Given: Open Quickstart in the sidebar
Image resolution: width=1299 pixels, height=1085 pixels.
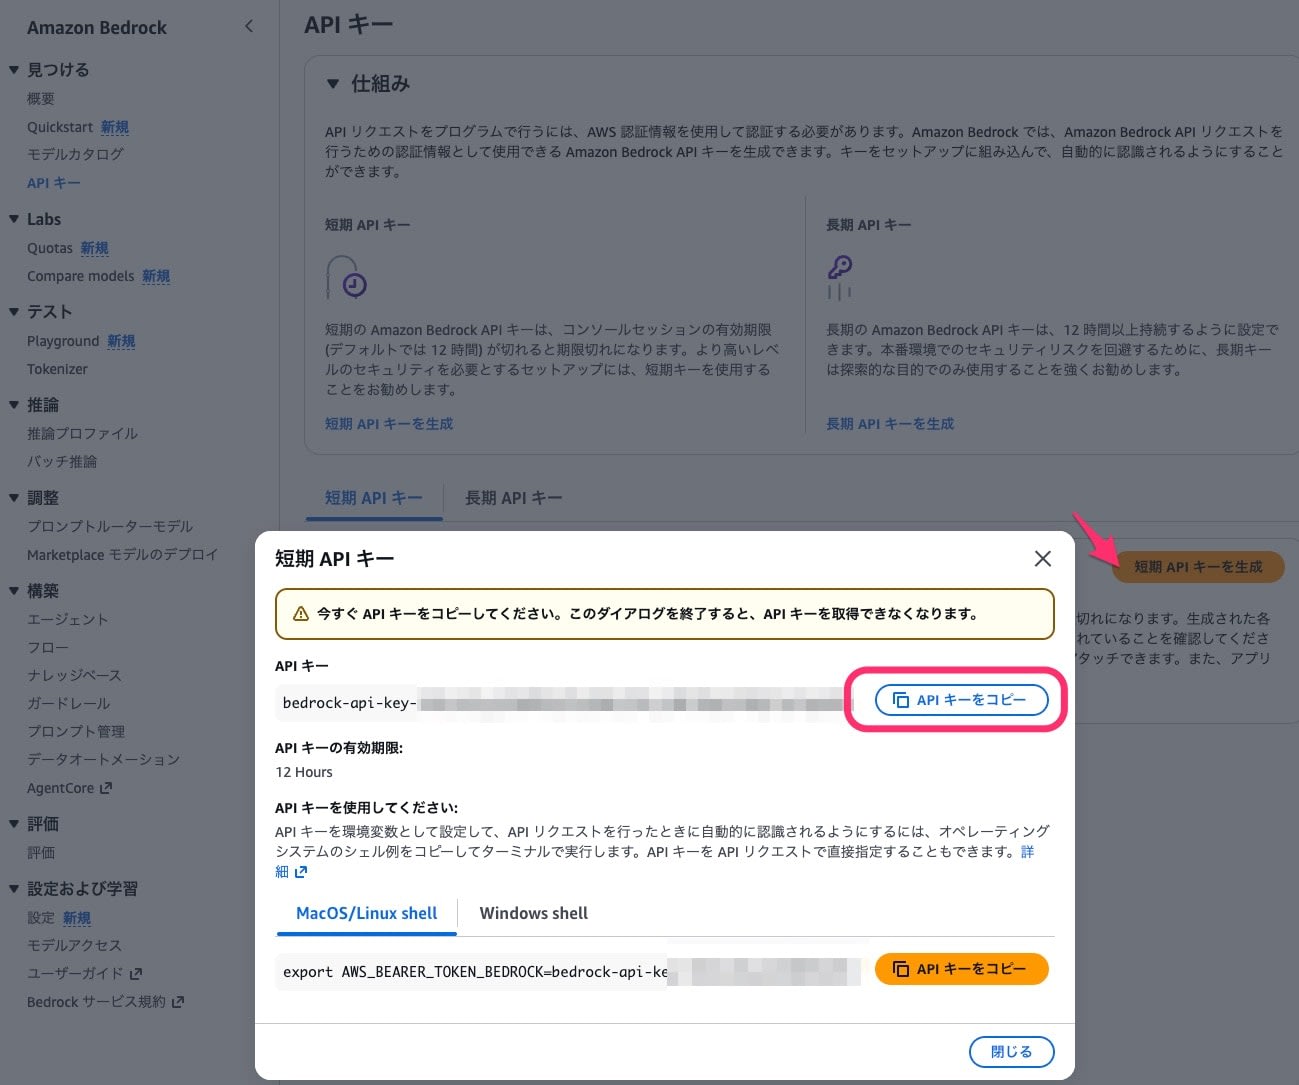Looking at the screenshot, I should pyautogui.click(x=60, y=127).
